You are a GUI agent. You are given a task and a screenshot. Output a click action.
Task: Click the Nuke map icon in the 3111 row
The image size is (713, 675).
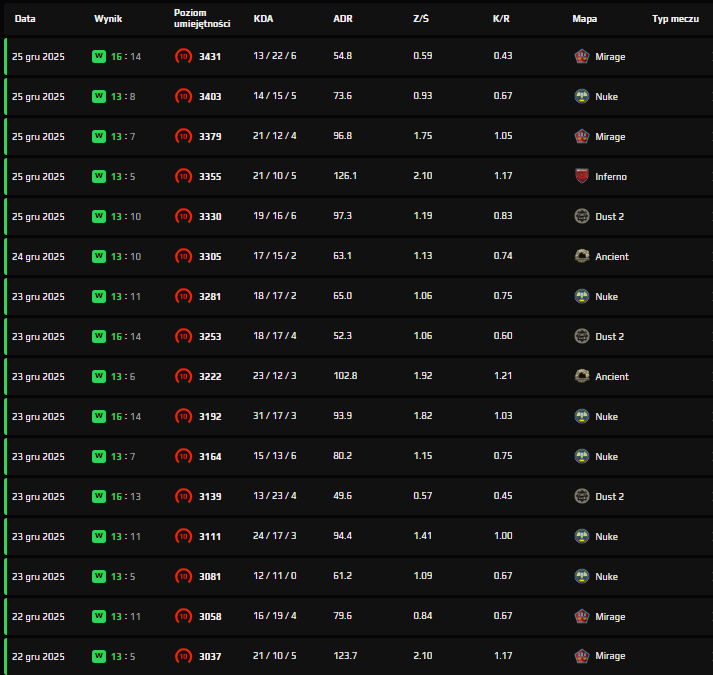point(582,537)
